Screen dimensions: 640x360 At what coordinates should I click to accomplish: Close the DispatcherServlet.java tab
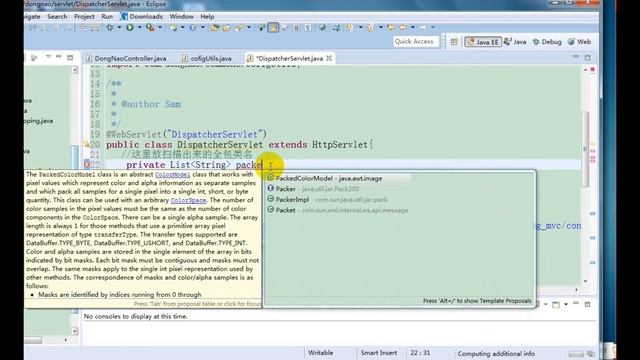point(329,58)
